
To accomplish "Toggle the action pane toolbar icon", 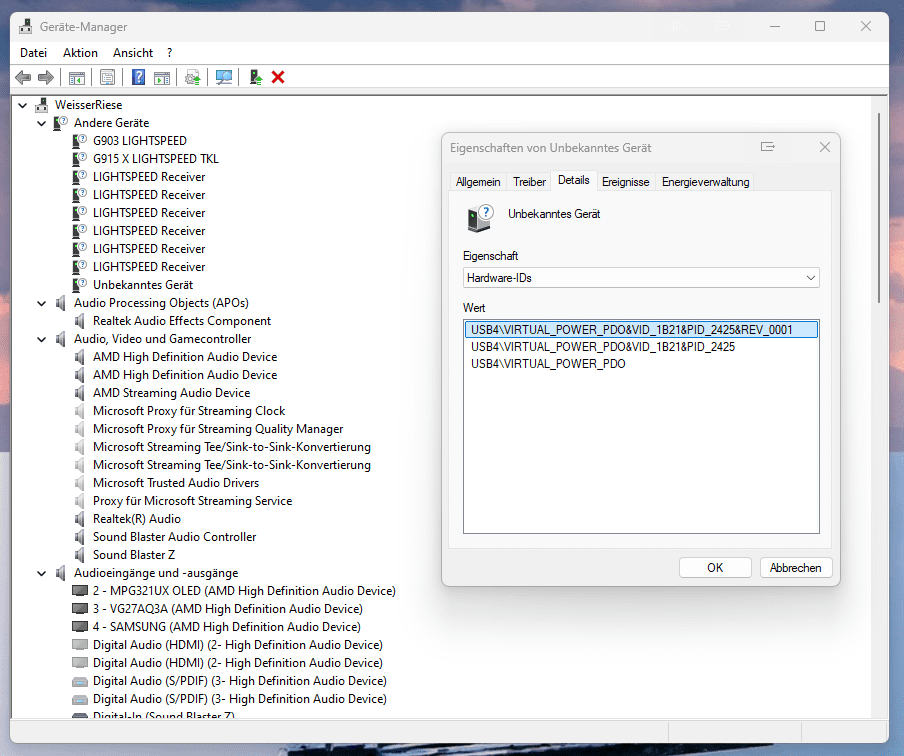I will point(162,77).
